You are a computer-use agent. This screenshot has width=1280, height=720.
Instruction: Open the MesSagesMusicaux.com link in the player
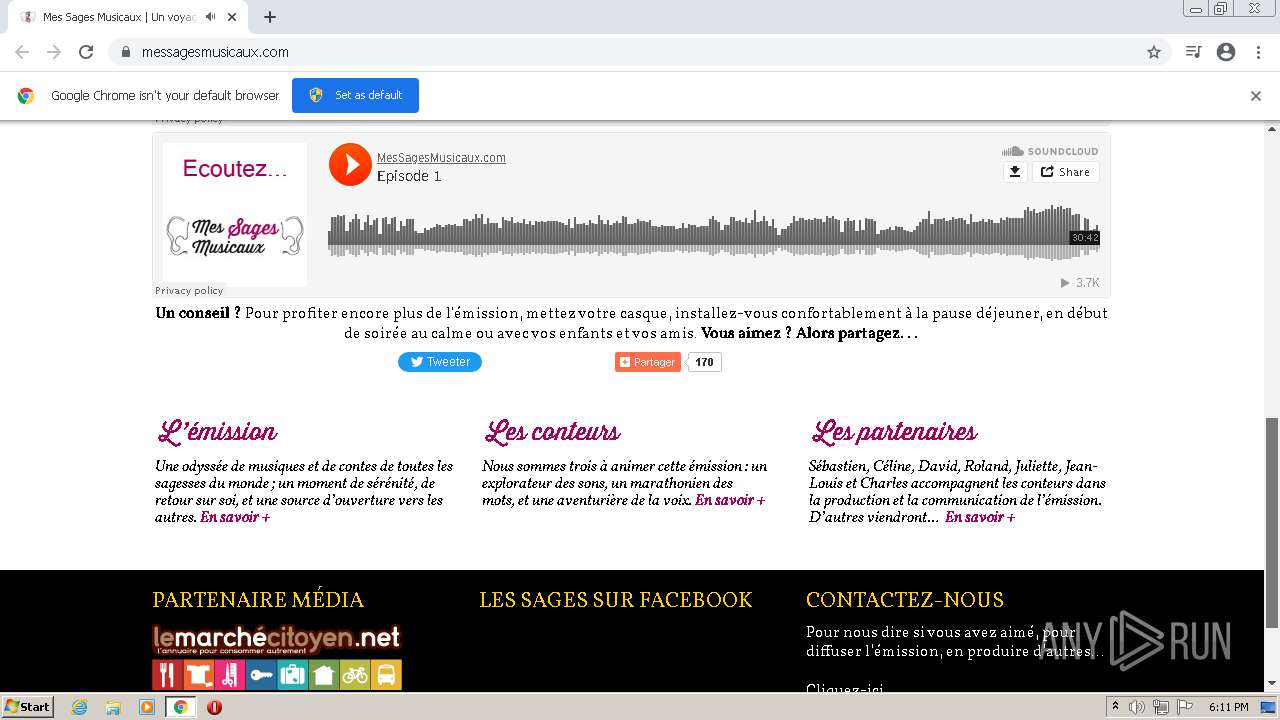click(x=441, y=157)
